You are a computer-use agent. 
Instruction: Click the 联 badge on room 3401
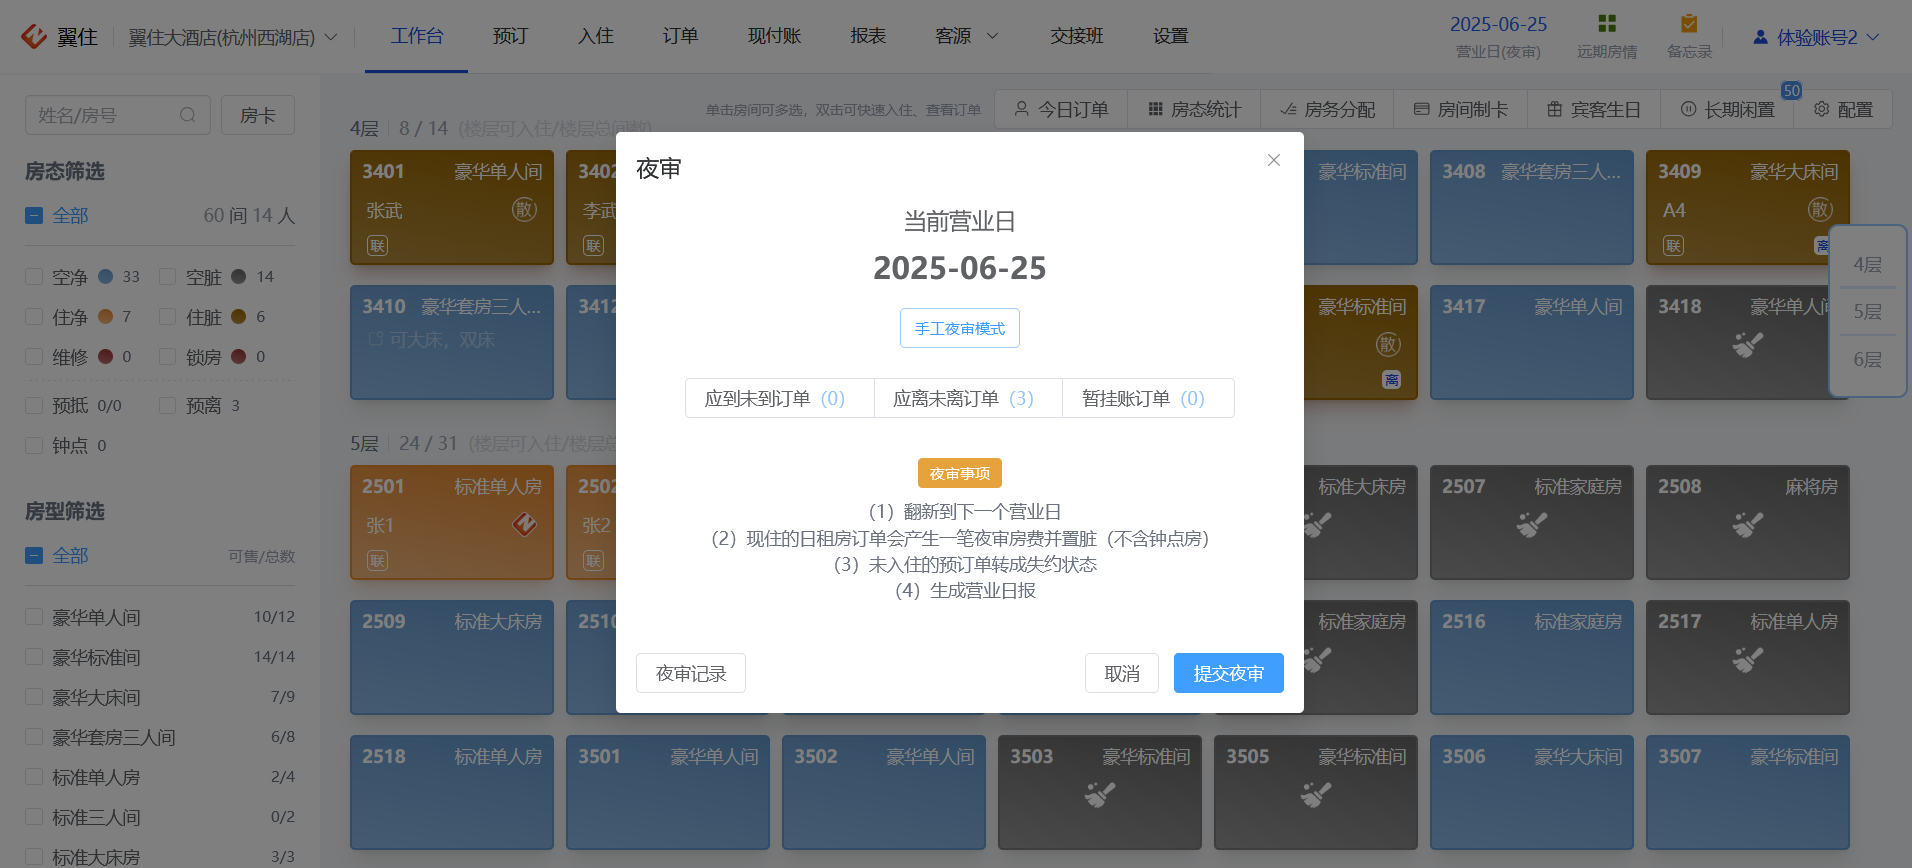coord(377,246)
